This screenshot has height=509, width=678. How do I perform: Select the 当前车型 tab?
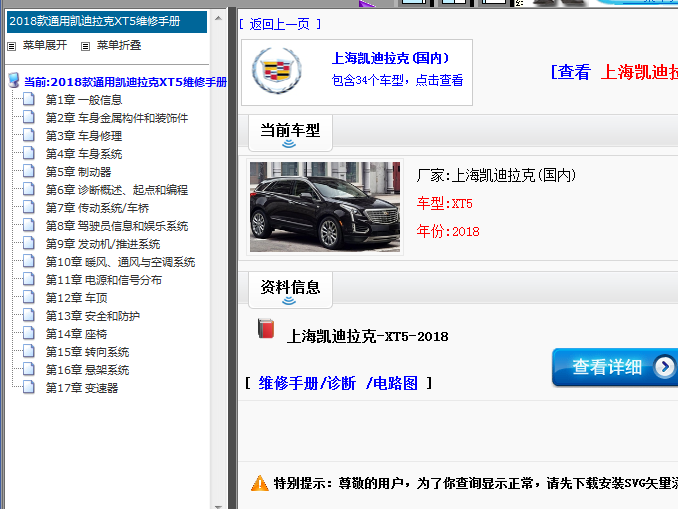point(290,133)
